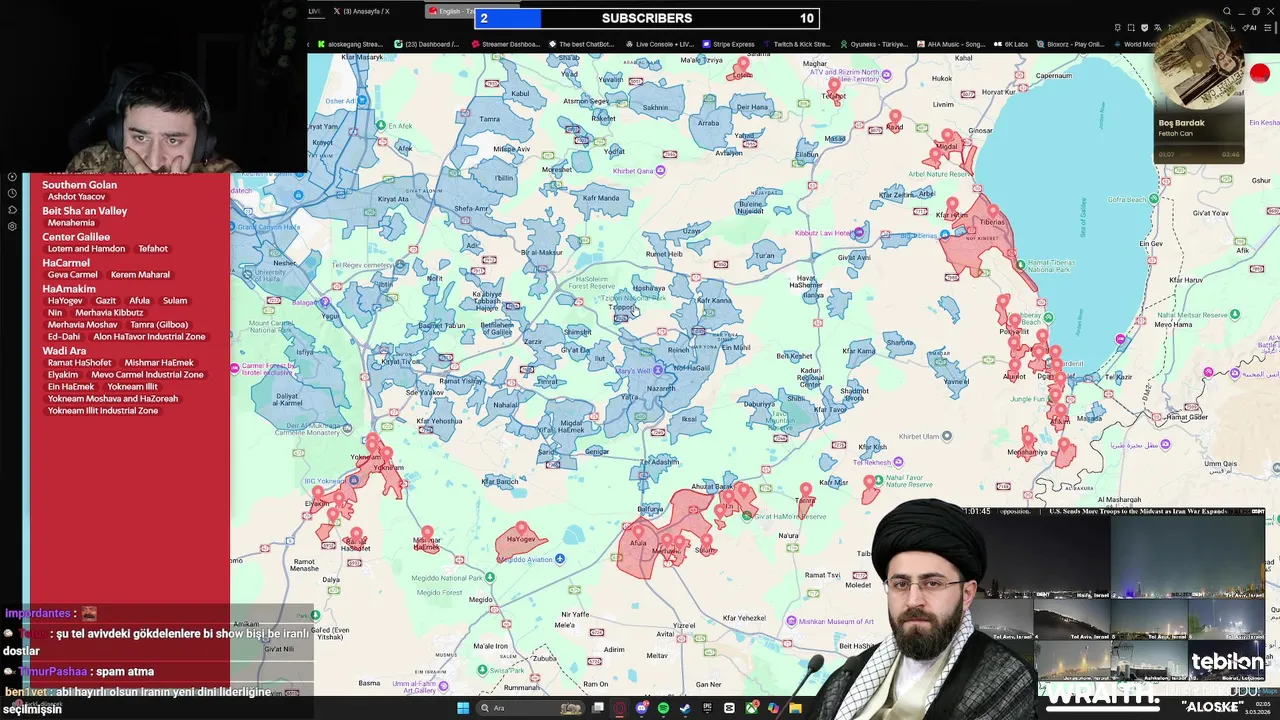Image resolution: width=1280 pixels, height=720 pixels.
Task: Click 'Megiddo Aviation' map marker
Action: click(560, 559)
